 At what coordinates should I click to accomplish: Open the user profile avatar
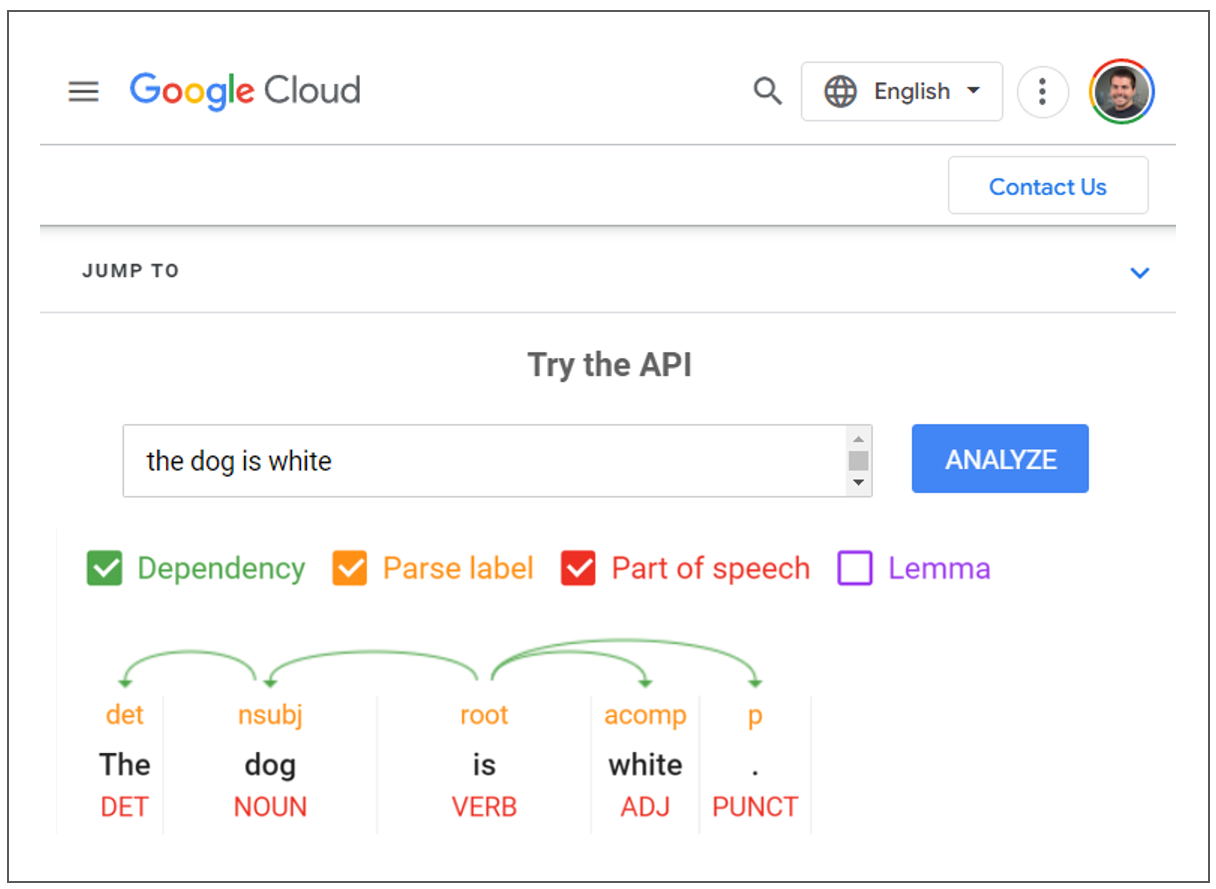click(1122, 92)
